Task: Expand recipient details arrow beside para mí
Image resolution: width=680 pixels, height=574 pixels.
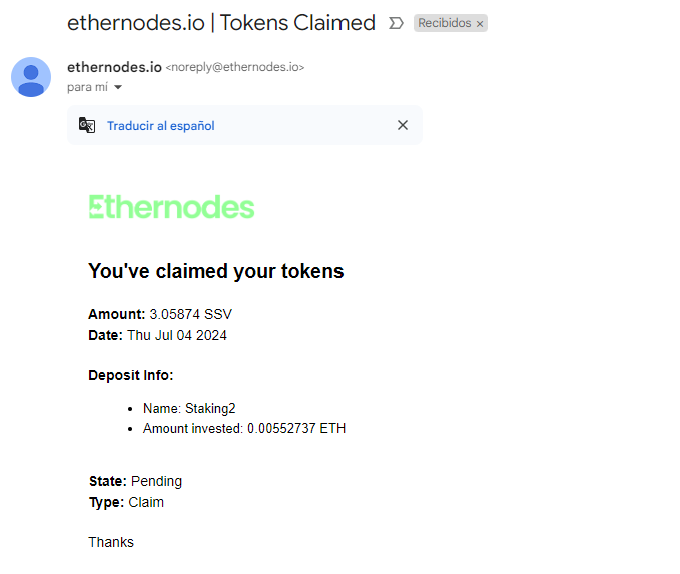Action: click(x=118, y=88)
